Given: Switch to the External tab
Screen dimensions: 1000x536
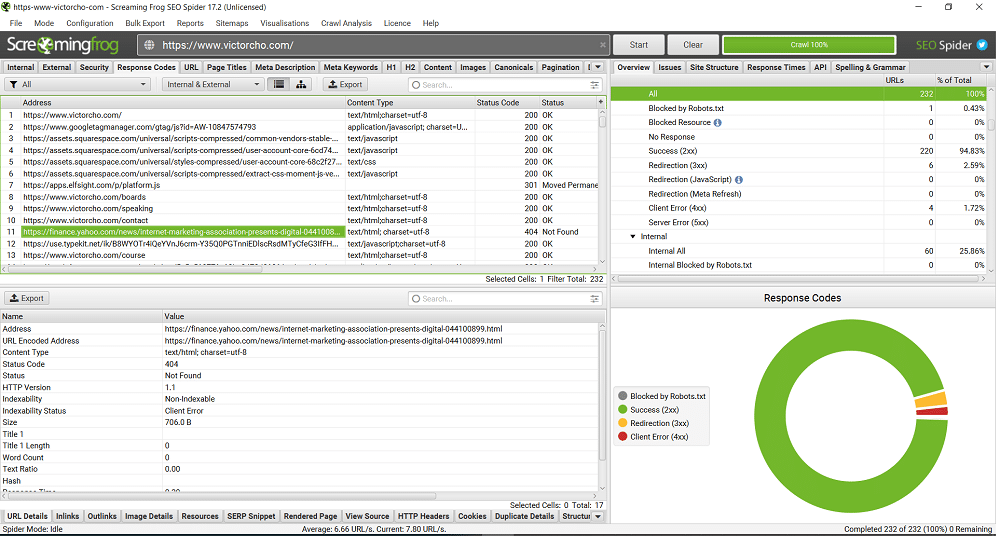Looking at the screenshot, I should click(x=57, y=67).
